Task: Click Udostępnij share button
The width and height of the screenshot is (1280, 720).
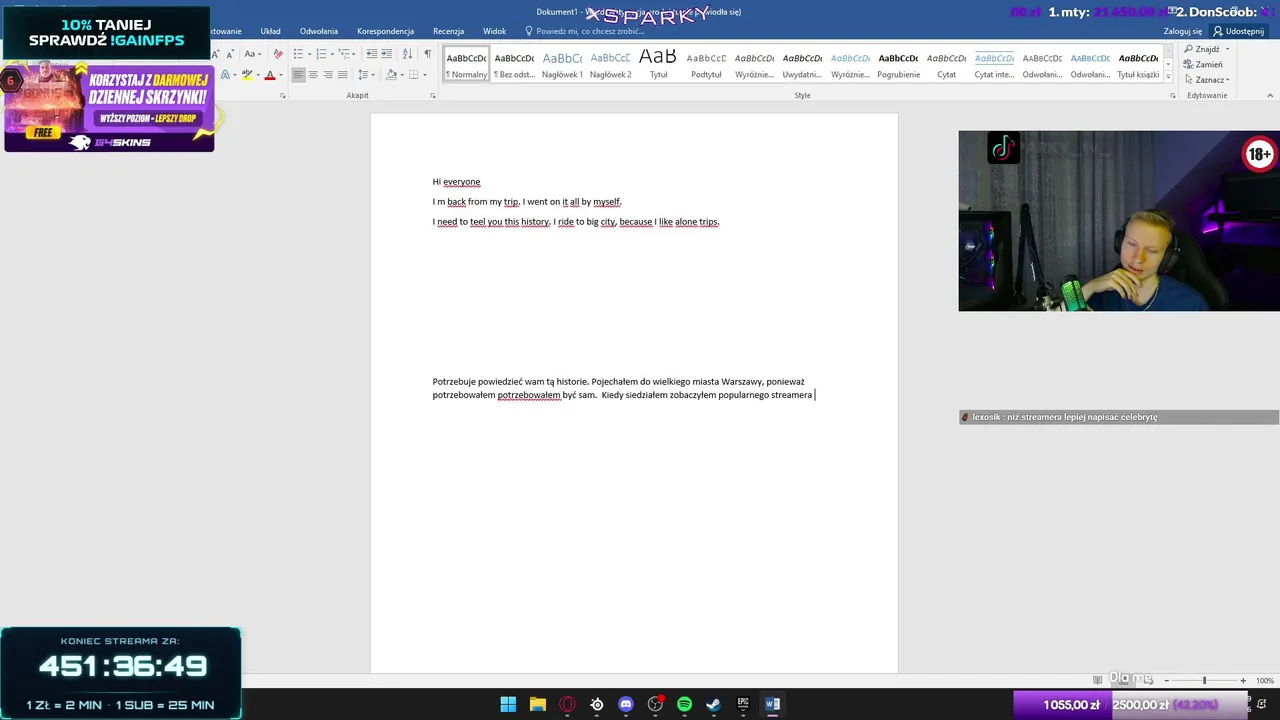Action: click(1239, 31)
